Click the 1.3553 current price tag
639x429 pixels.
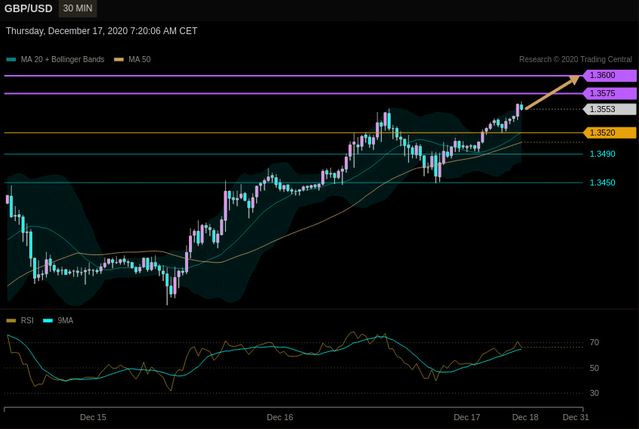tap(610, 109)
